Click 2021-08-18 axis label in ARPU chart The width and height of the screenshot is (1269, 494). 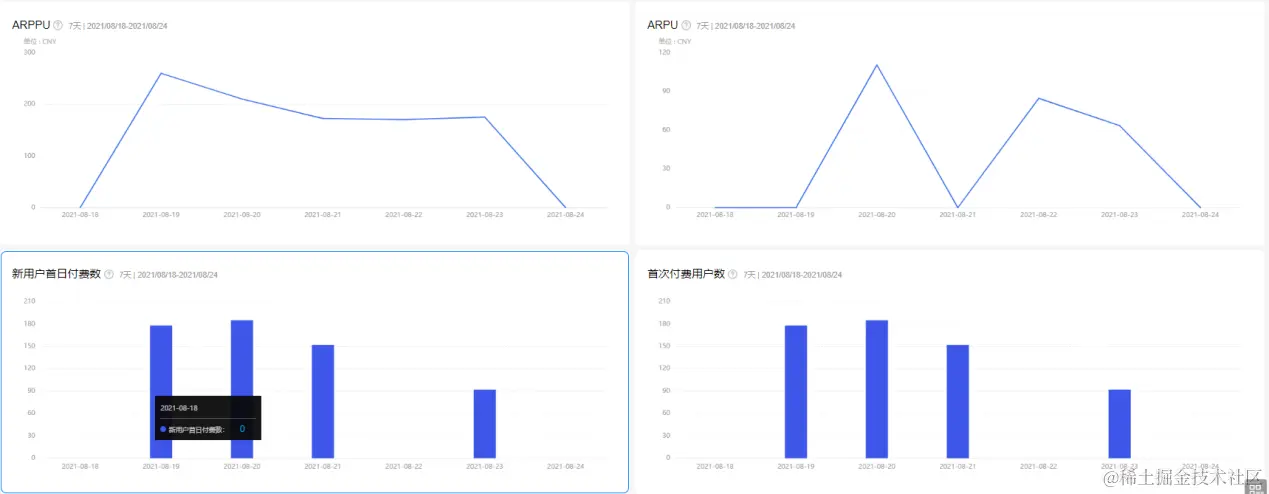pos(715,214)
